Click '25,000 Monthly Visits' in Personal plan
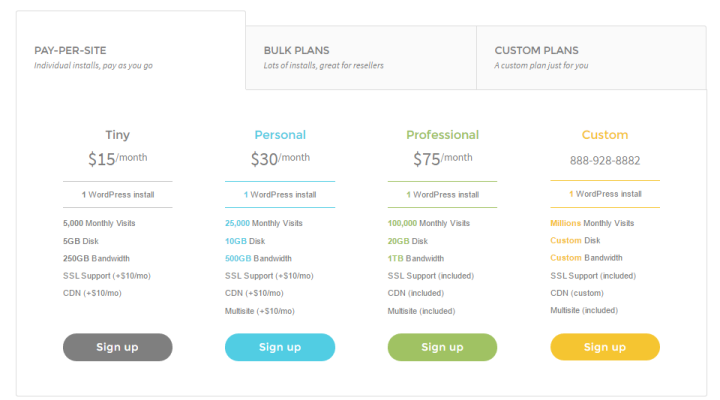The height and width of the screenshot is (400, 720). coord(264,223)
